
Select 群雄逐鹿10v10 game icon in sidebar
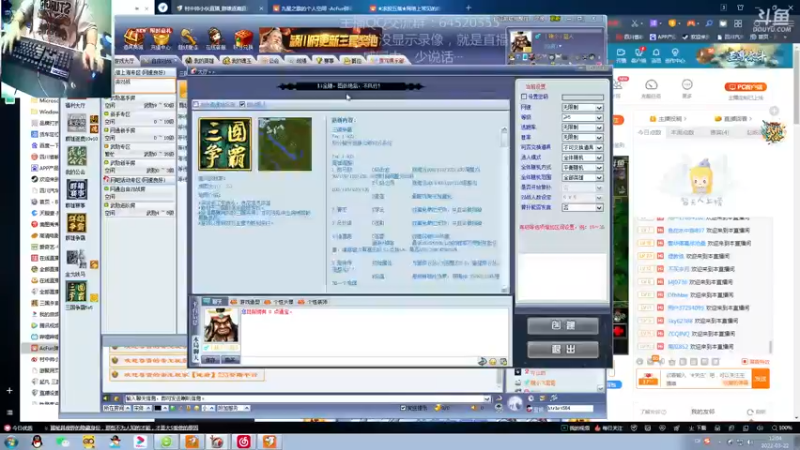point(77,123)
